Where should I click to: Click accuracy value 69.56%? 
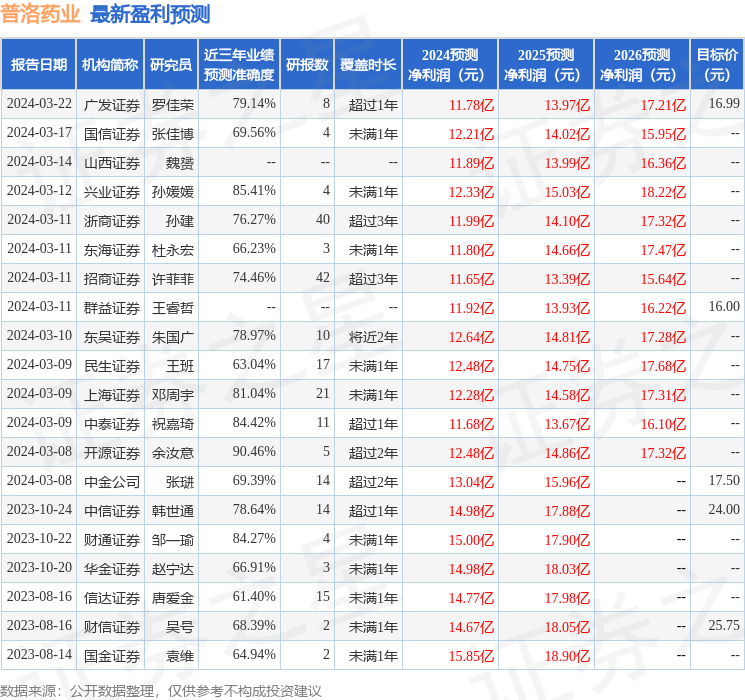click(254, 133)
